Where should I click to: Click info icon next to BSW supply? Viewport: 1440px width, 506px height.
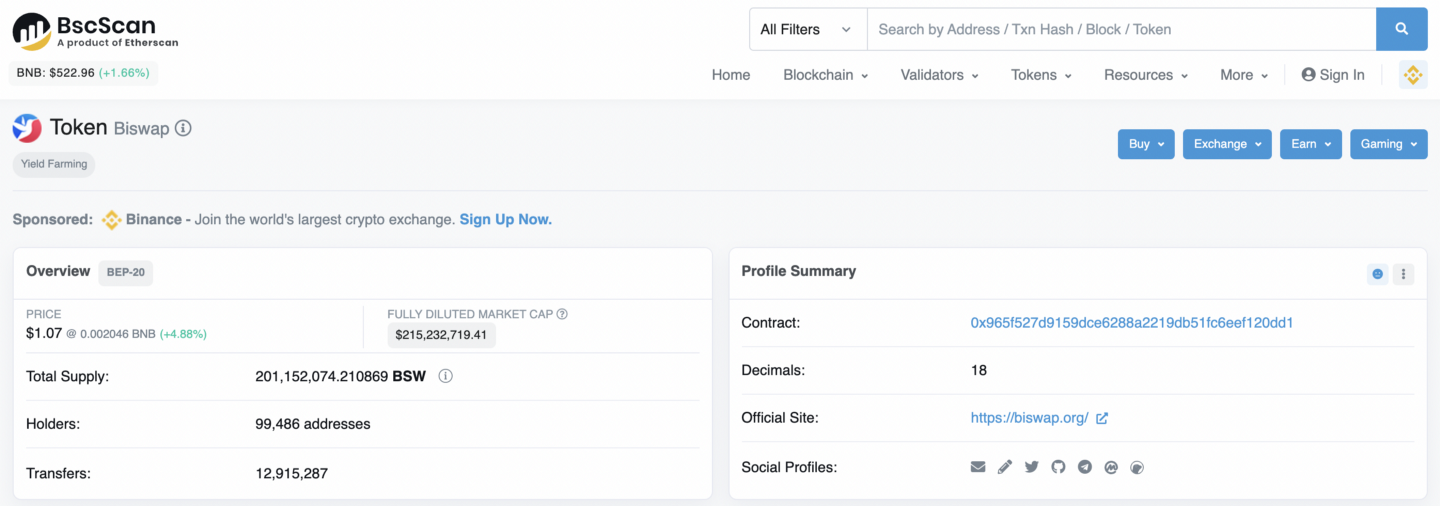[x=446, y=376]
